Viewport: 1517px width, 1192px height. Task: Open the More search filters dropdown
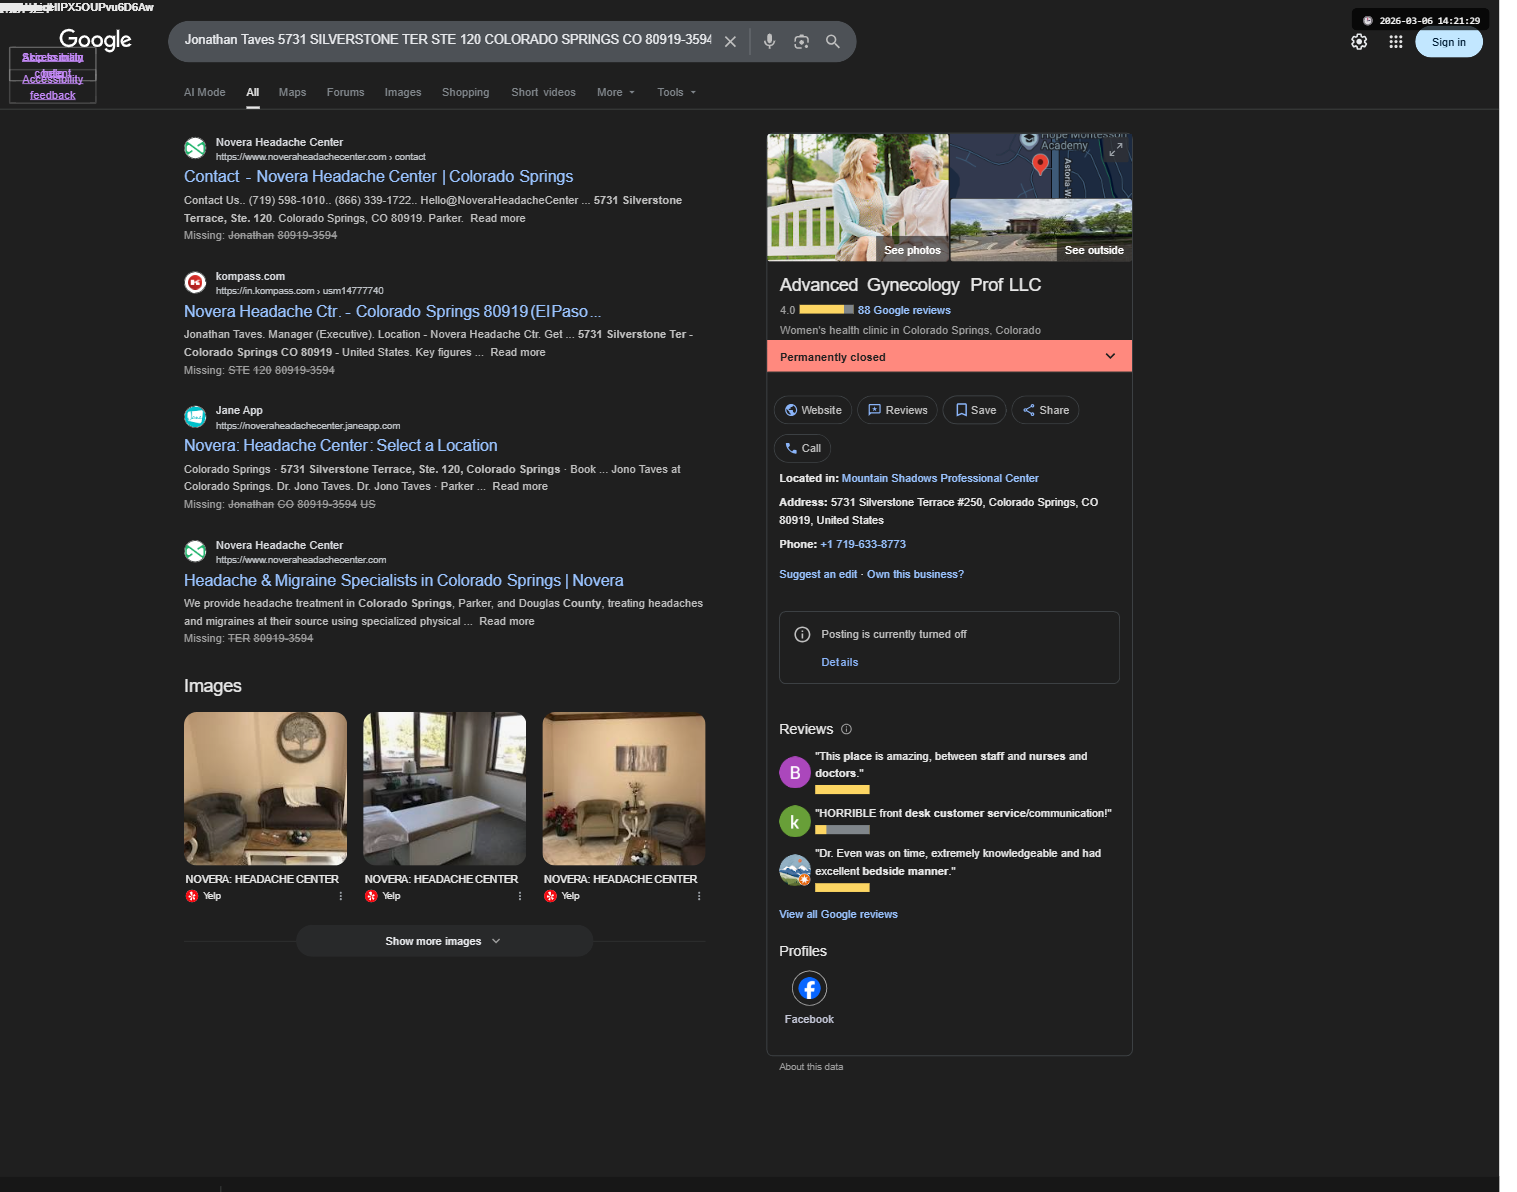[615, 92]
